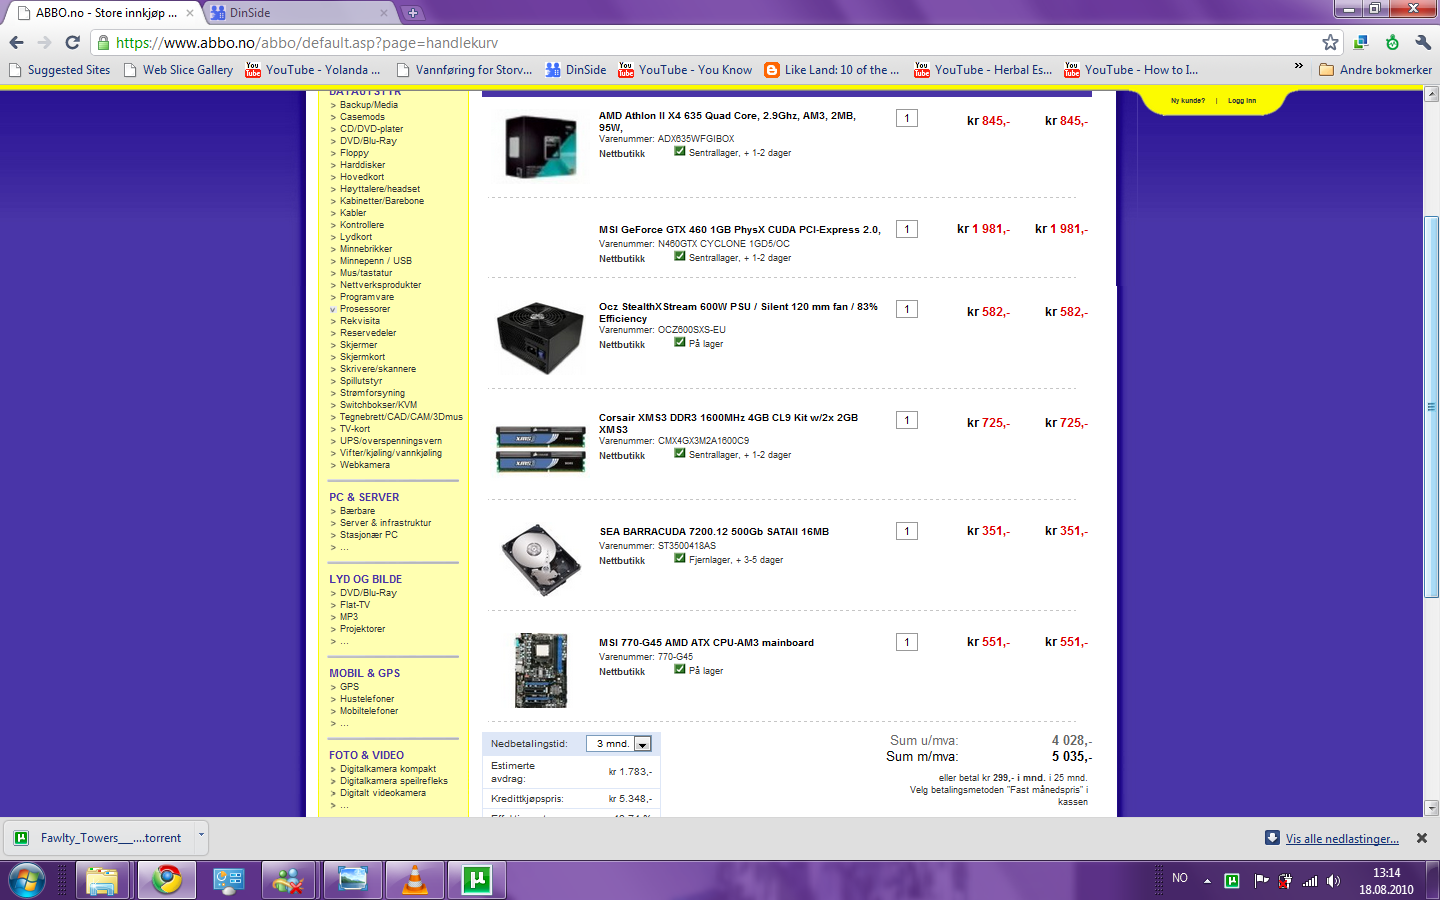Click the Sentrallager stock checkmark for AMD Athlon
Screen dimensions: 1440x900
[x=680, y=152]
